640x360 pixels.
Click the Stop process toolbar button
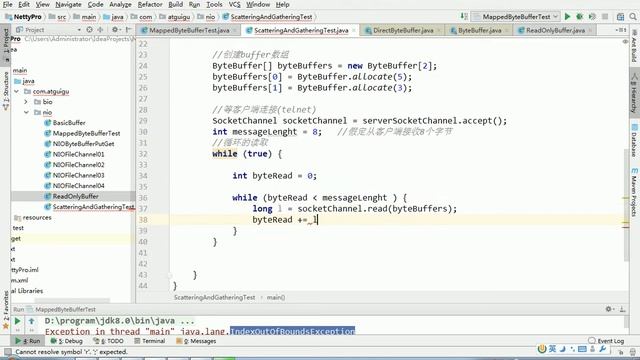[605, 17]
